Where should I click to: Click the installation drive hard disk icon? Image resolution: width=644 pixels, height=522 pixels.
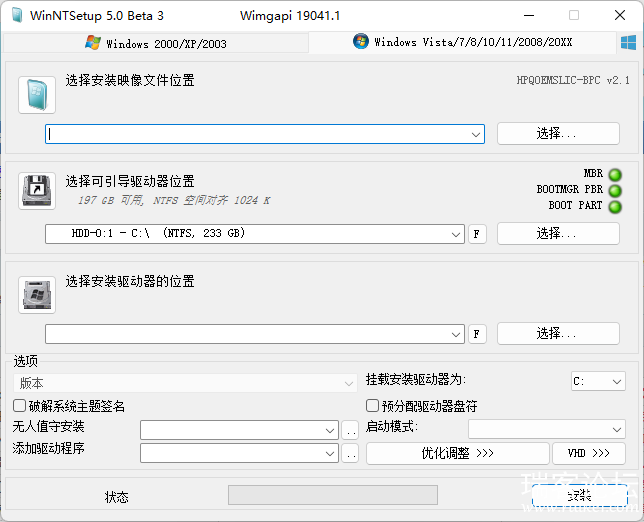pos(37,295)
